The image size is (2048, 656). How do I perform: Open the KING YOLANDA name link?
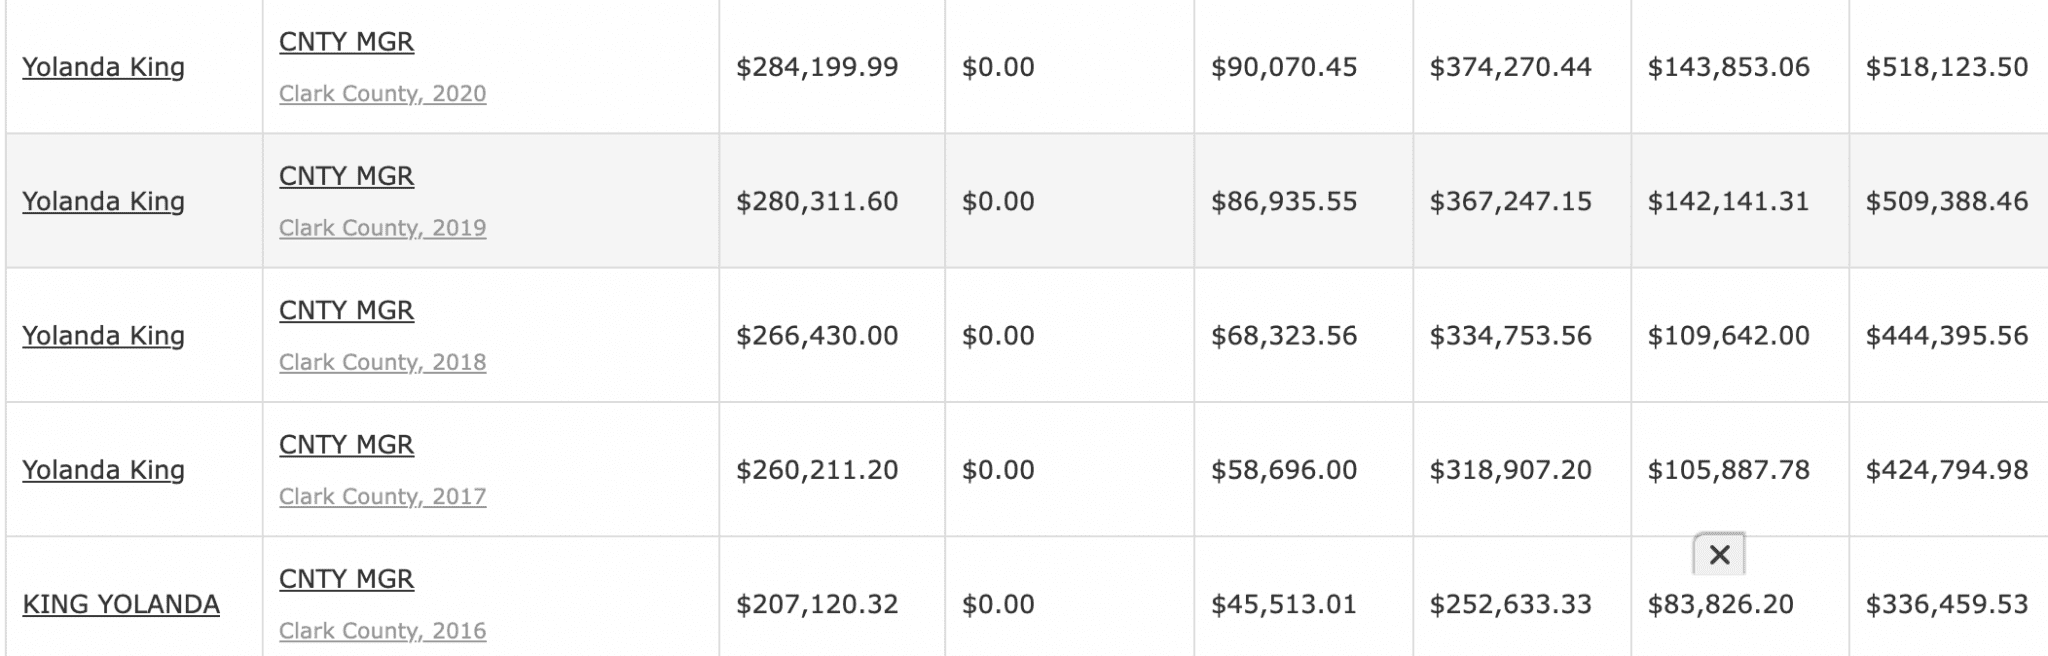pos(121,604)
